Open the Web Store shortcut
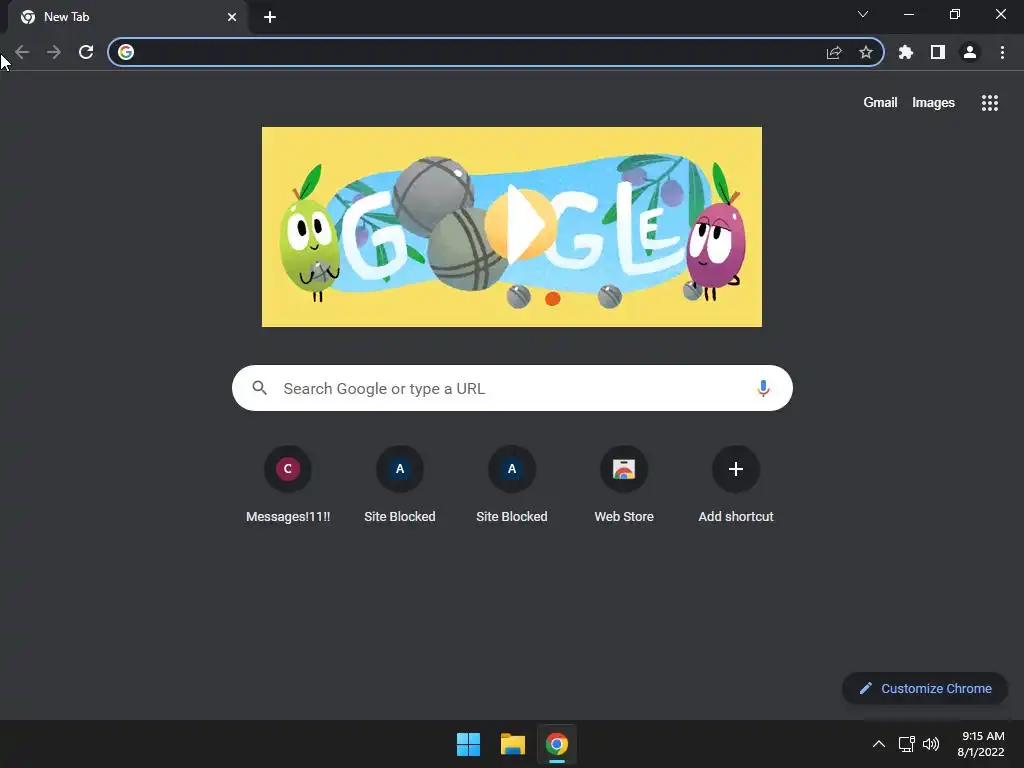Viewport: 1024px width, 768px height. click(624, 485)
